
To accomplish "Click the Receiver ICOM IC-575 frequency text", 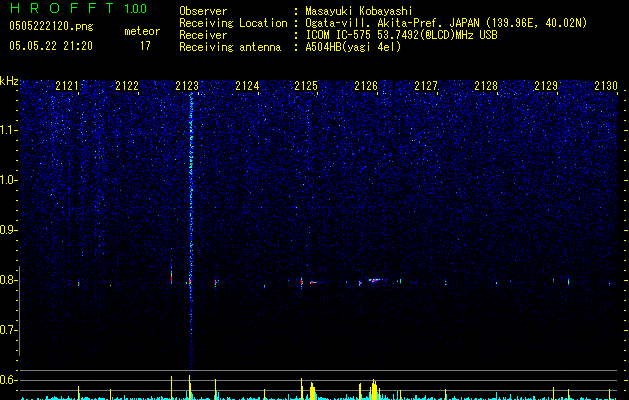I will coord(401,35).
